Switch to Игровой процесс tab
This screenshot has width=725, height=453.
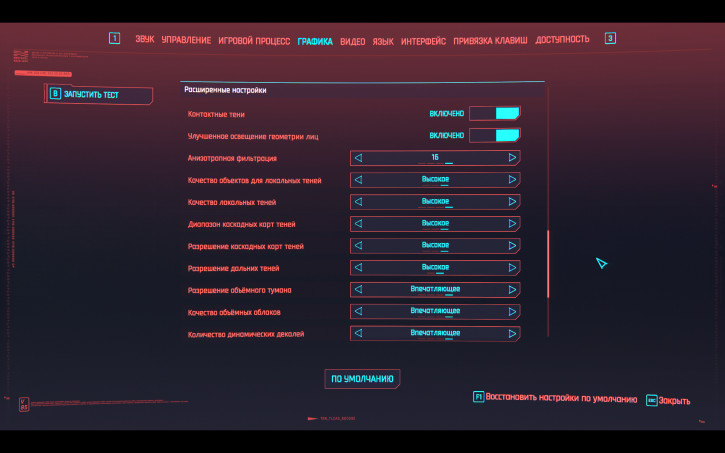[x=254, y=41]
